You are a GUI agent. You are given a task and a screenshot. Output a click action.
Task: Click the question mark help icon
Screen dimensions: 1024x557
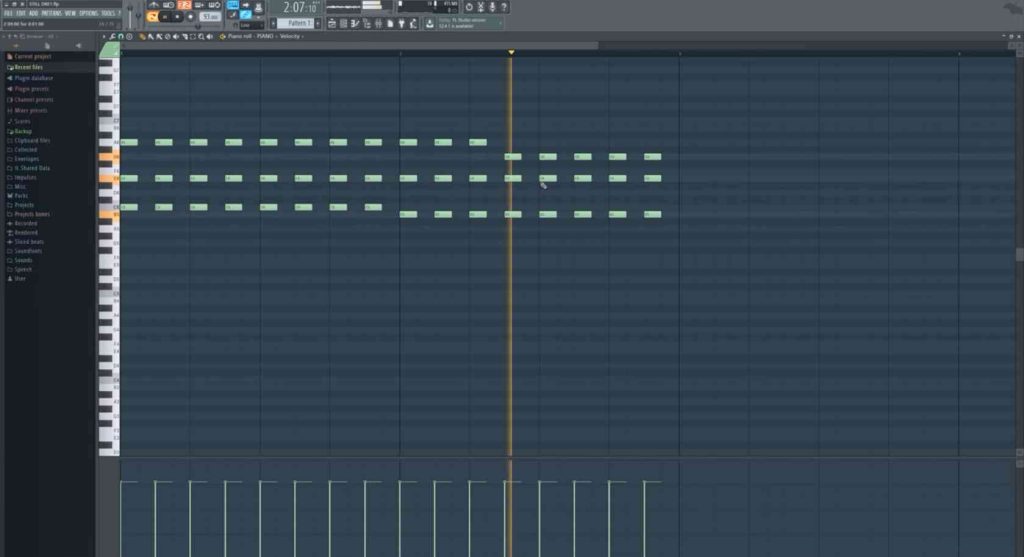pyautogui.click(x=504, y=7)
